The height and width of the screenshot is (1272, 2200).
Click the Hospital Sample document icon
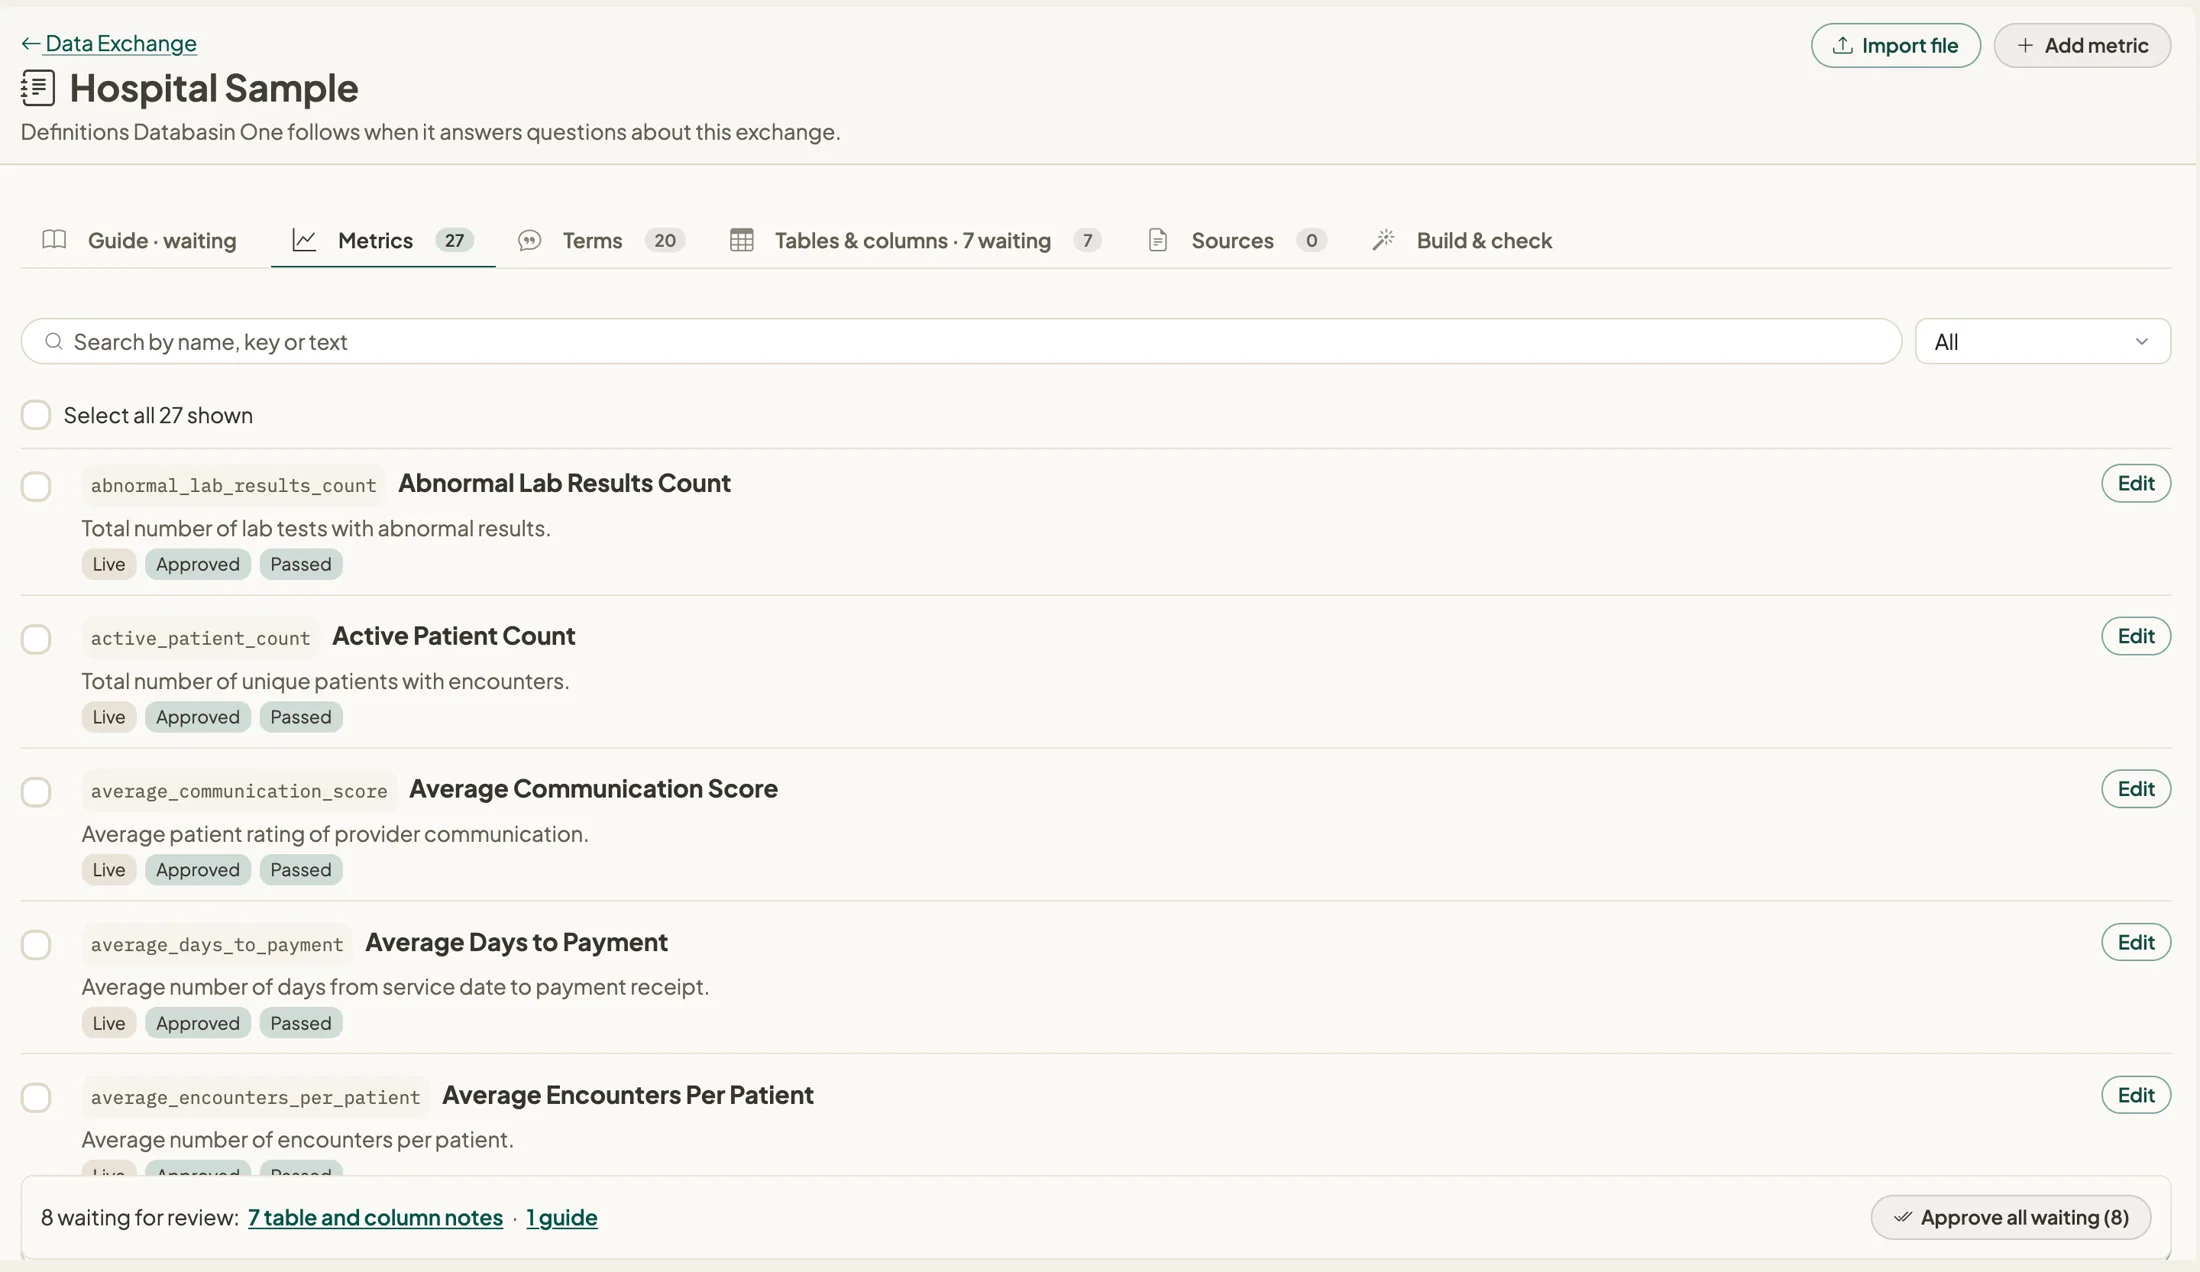tap(38, 88)
